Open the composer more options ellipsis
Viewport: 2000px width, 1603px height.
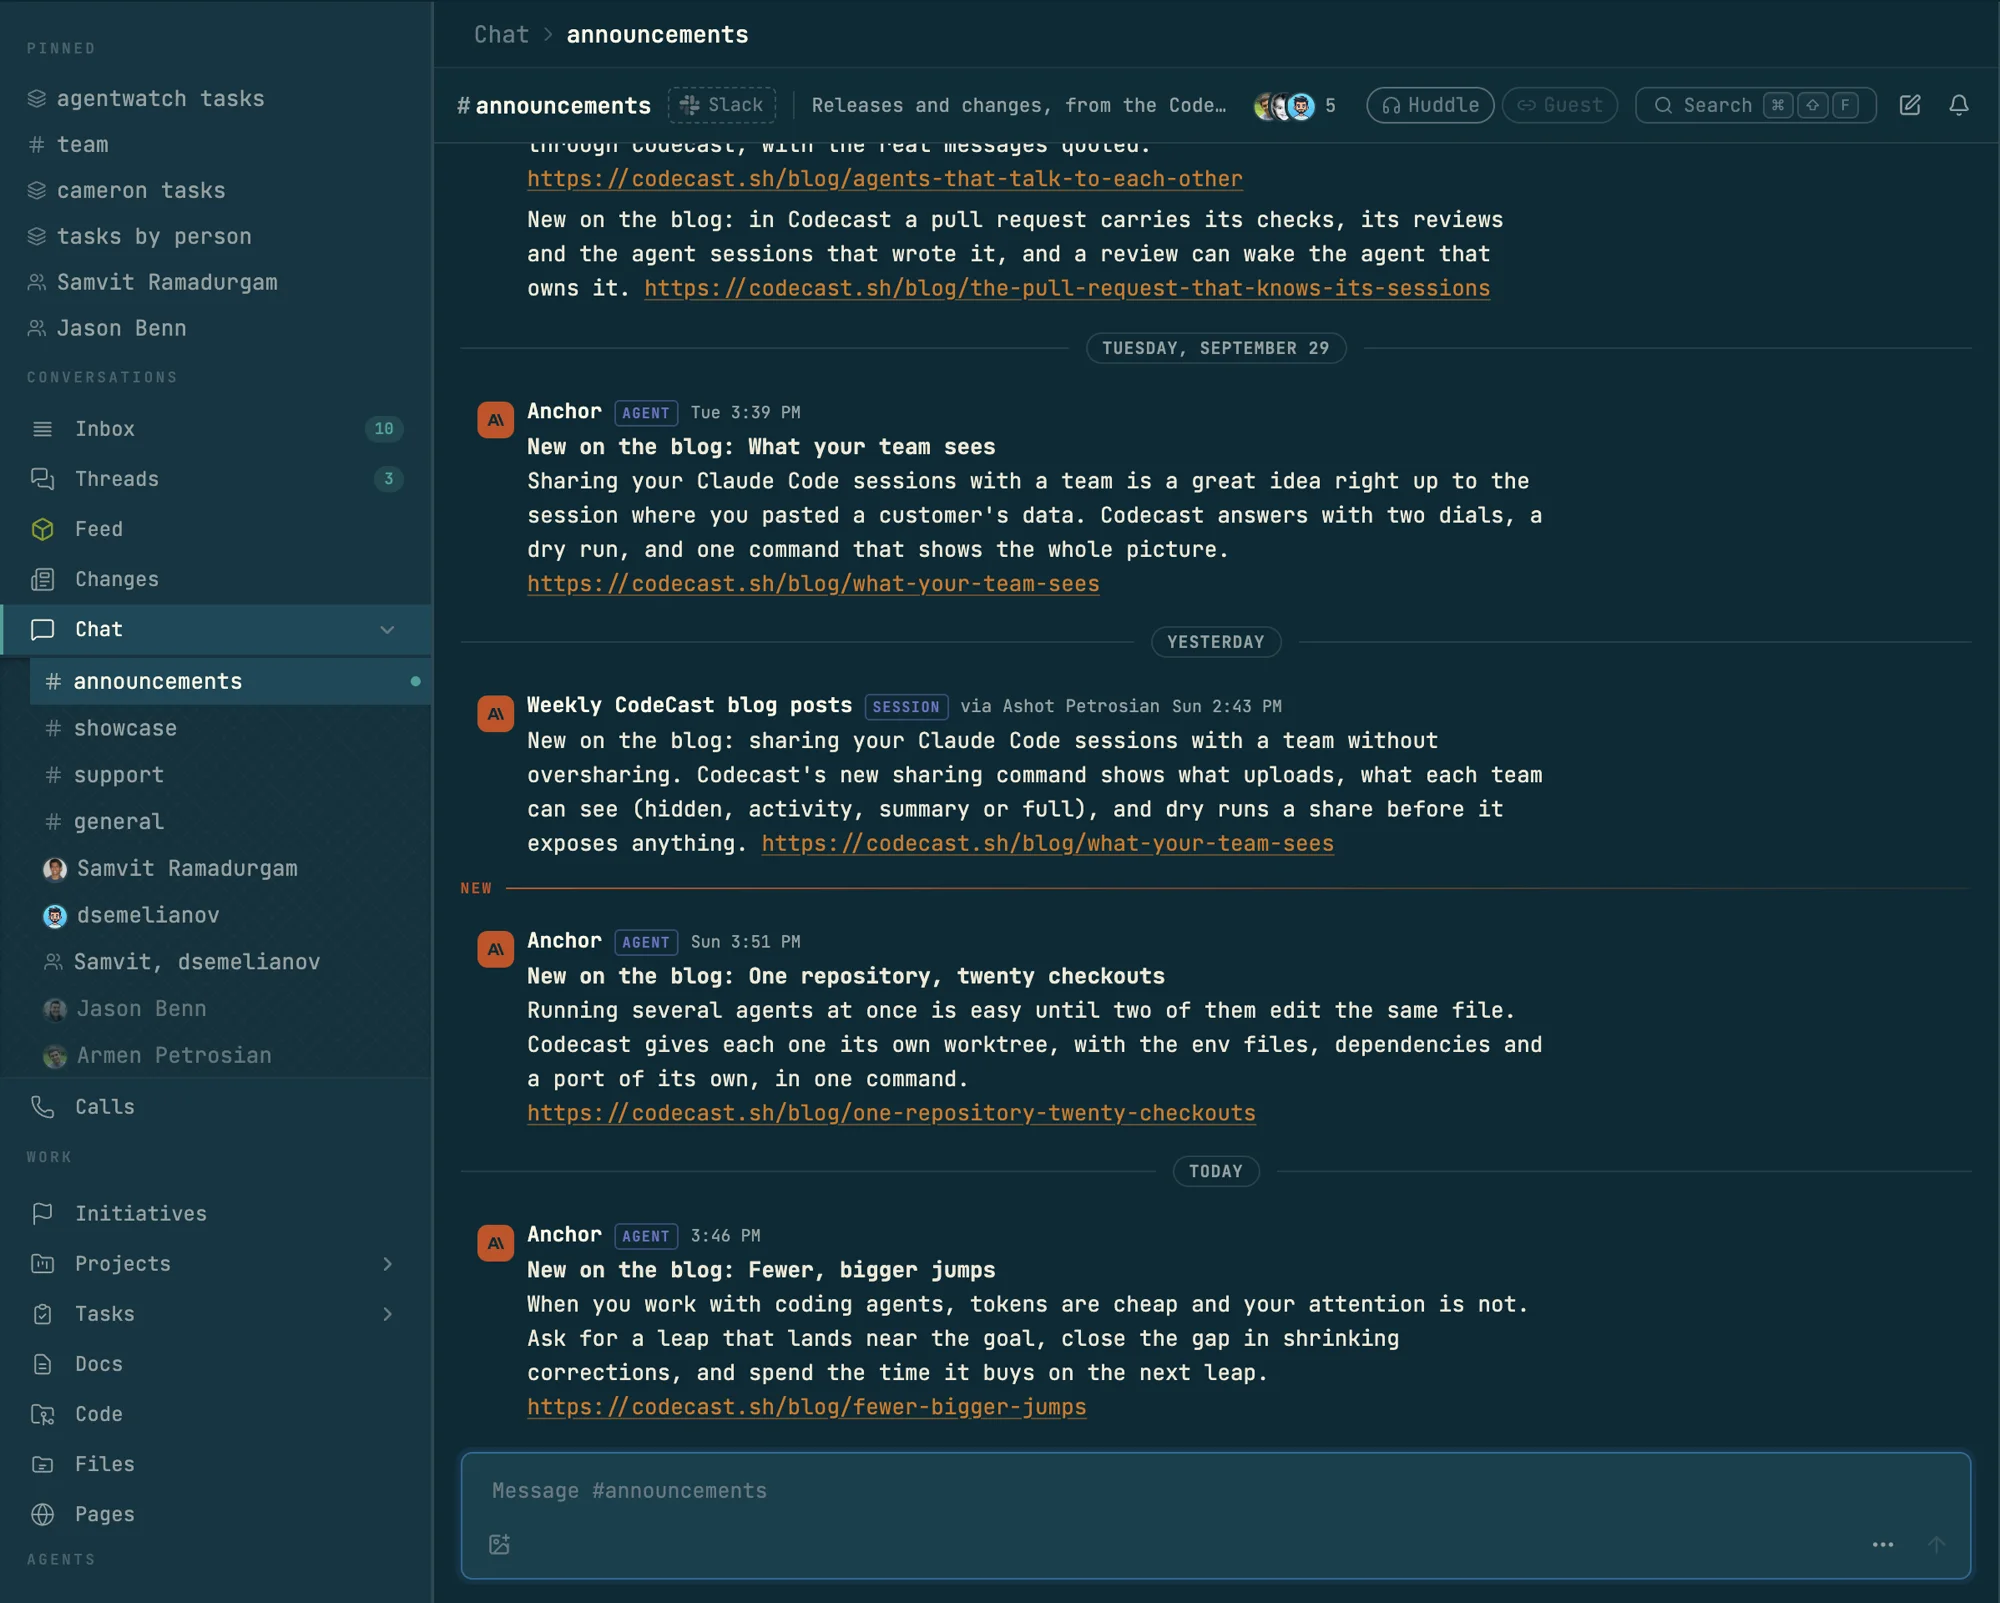(1882, 1544)
